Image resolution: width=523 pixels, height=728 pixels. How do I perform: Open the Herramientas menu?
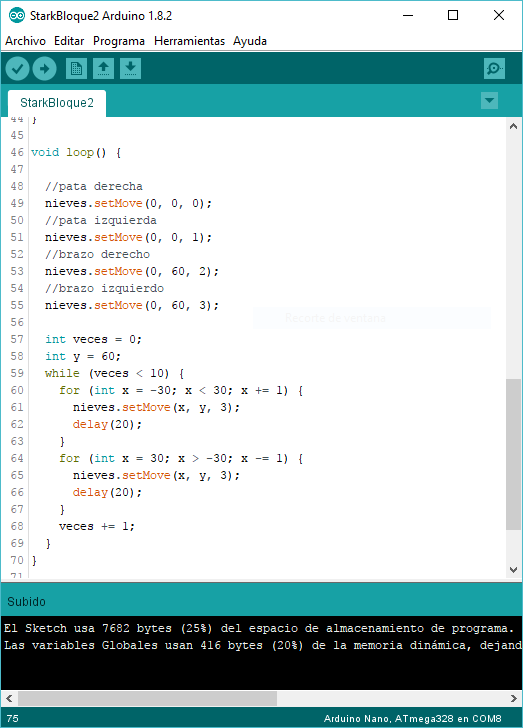(190, 41)
